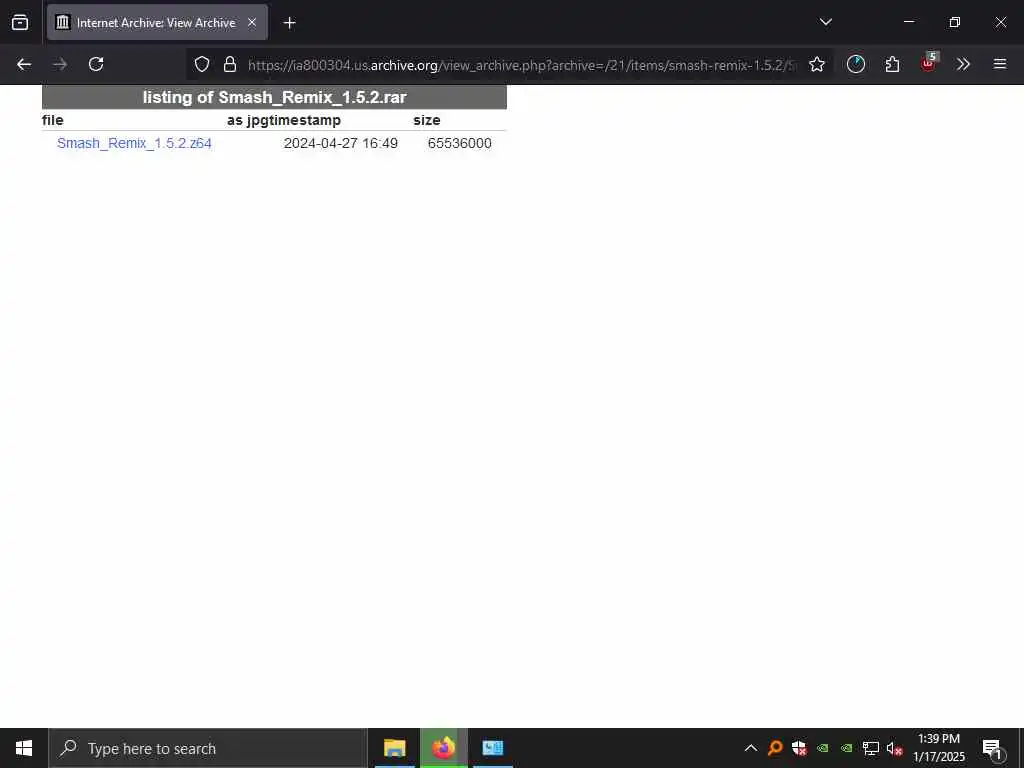Screen dimensions: 1024x768
Task: Click the timestamp 2024-04-27 16:49
Action: pyautogui.click(x=340, y=143)
